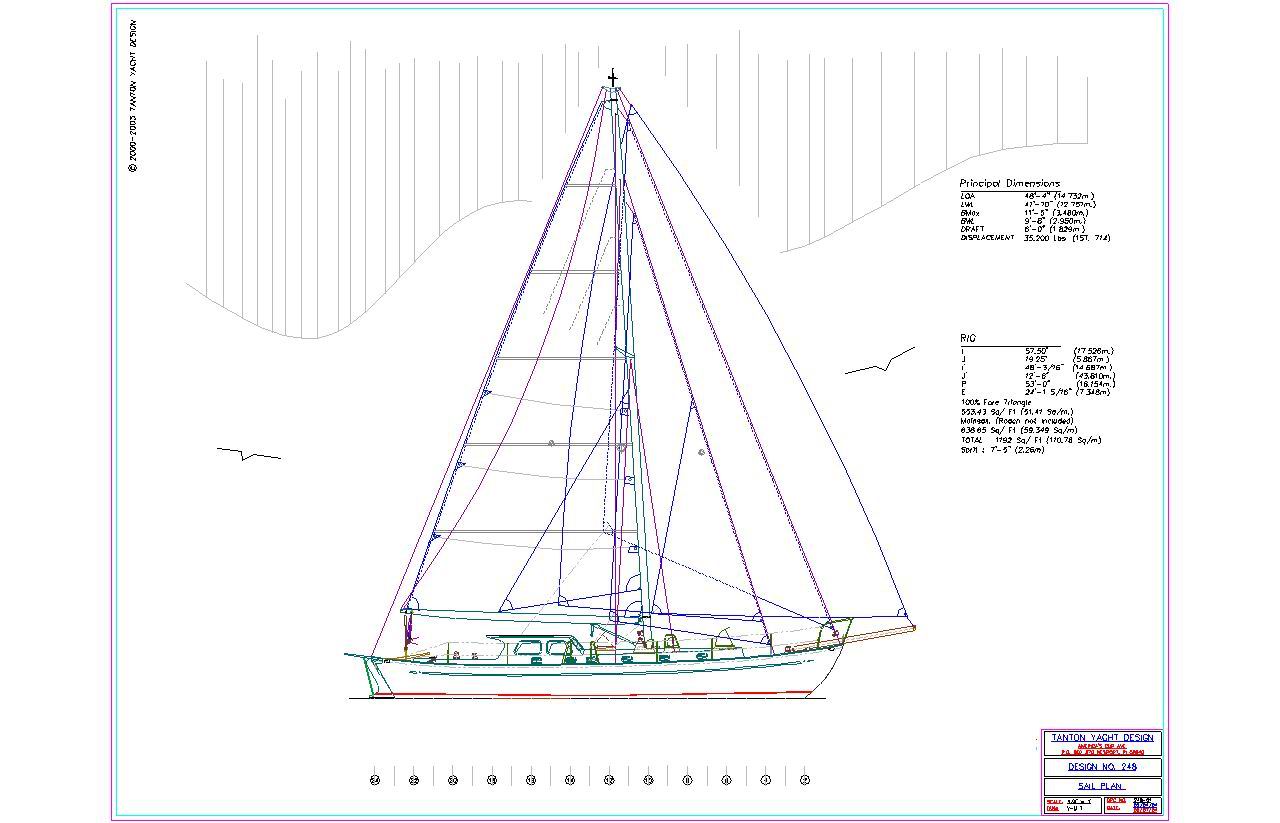The height and width of the screenshot is (823, 1280).
Task: Click the Sprit length line
Action: [x=1002, y=450]
